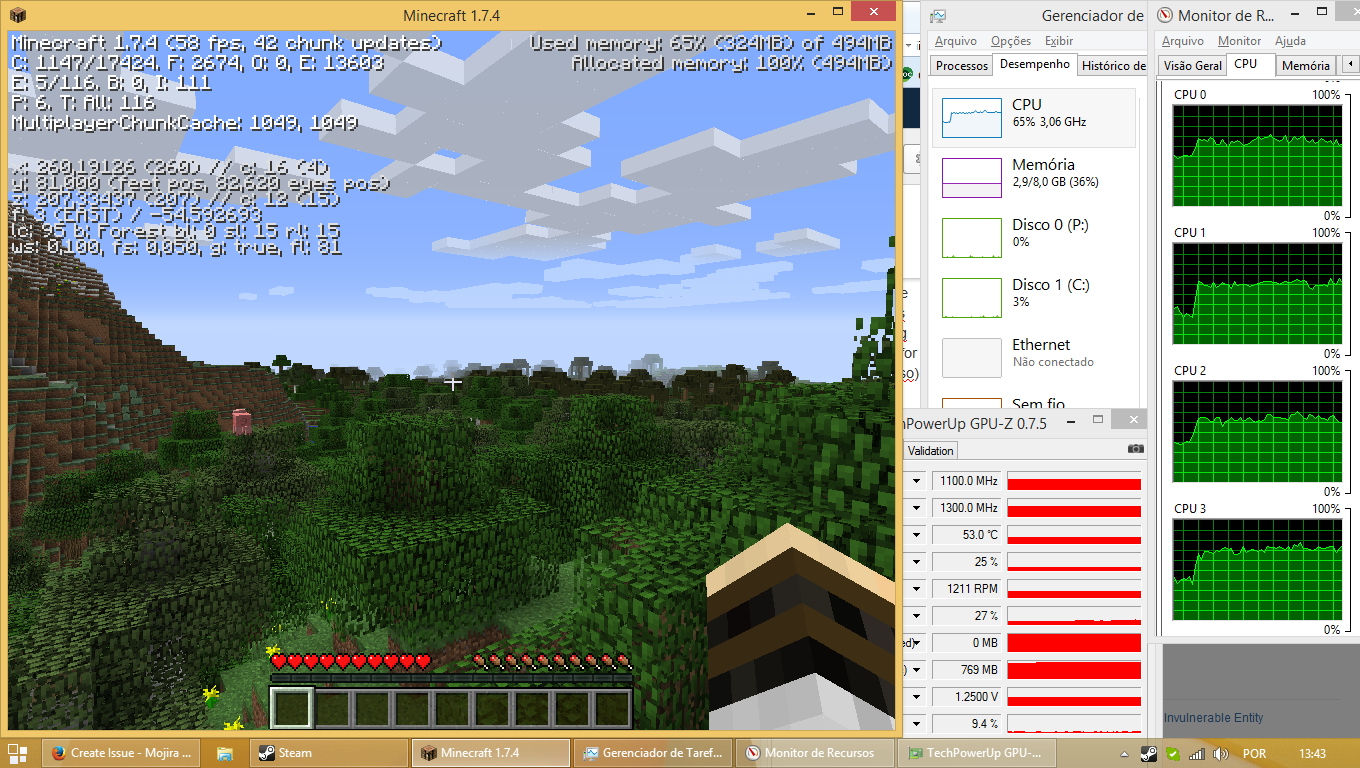The height and width of the screenshot is (768, 1360).
Task: Switch to Gerenciador de Tarefas taskbar button
Action: click(653, 753)
